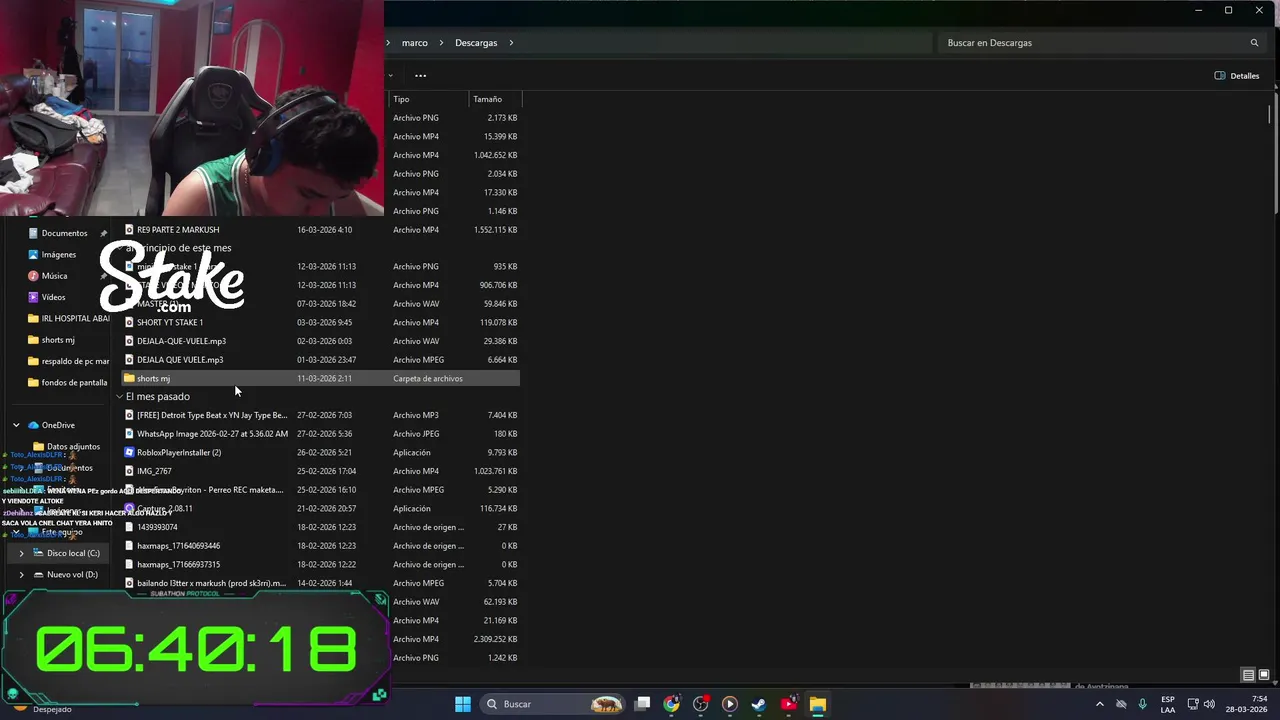Click the RE9 PARTE 2 MARKUSH file icon
Image resolution: width=1280 pixels, height=720 pixels.
[x=129, y=230]
